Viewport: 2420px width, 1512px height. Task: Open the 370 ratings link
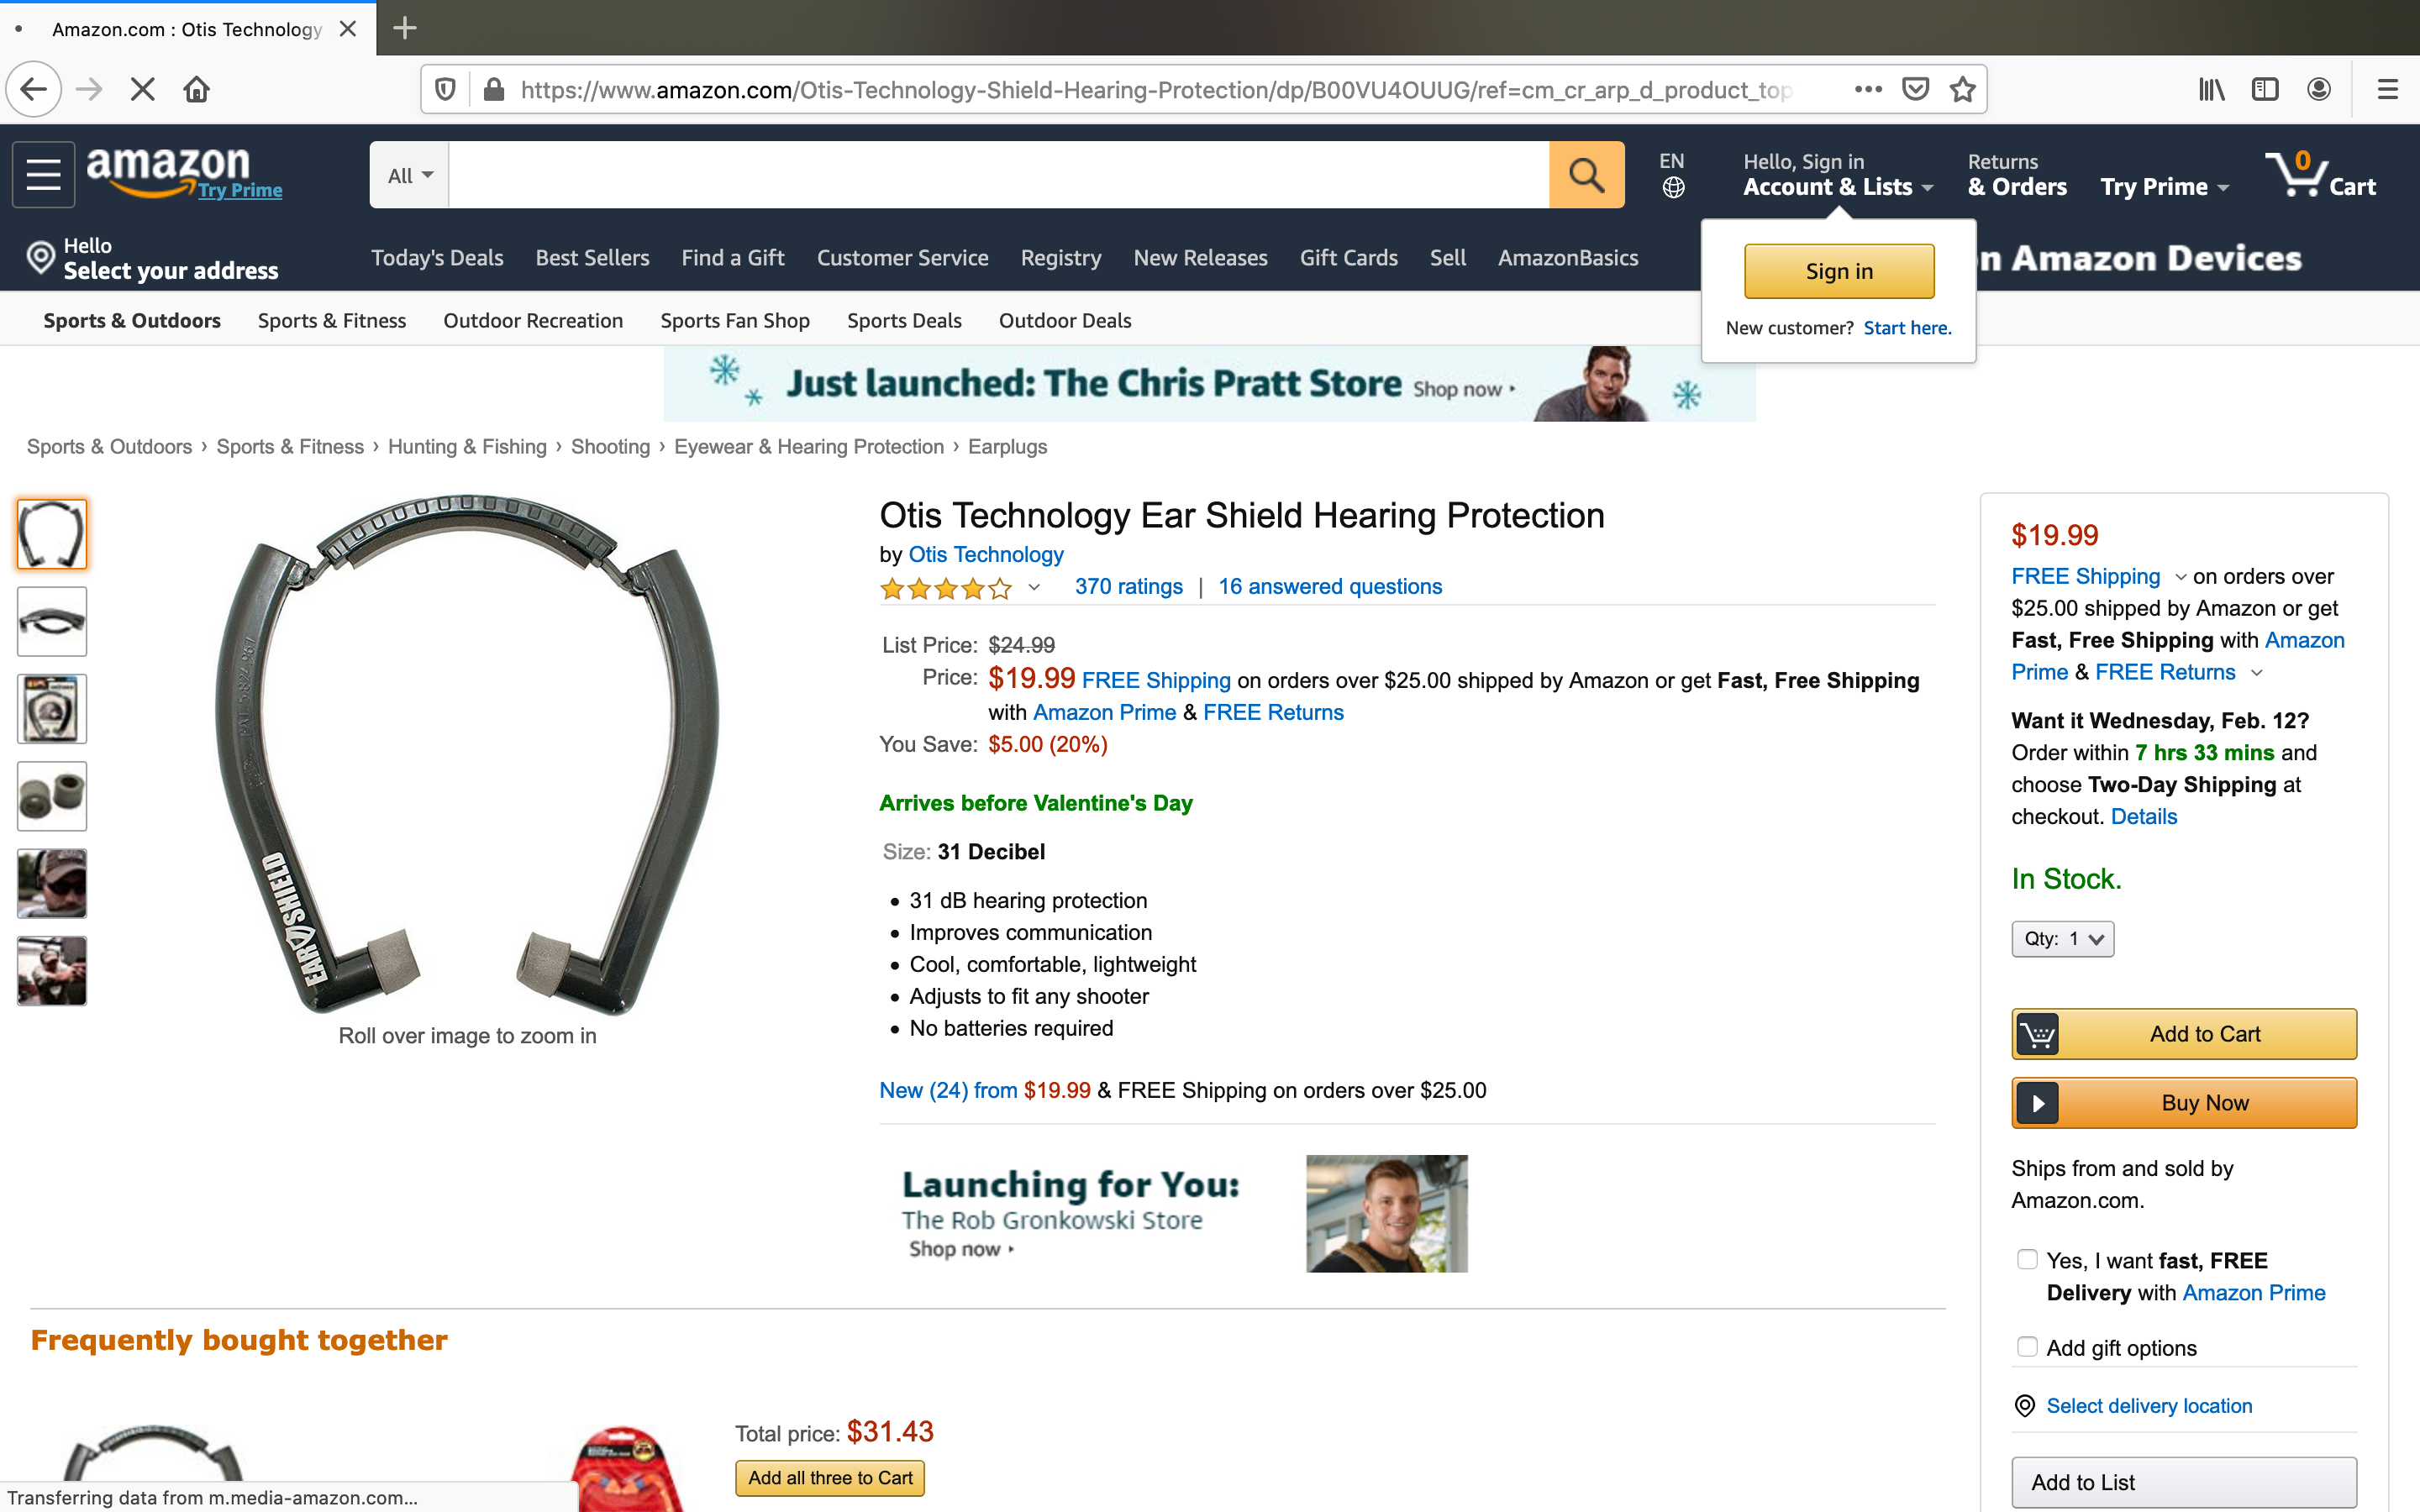click(x=1128, y=587)
